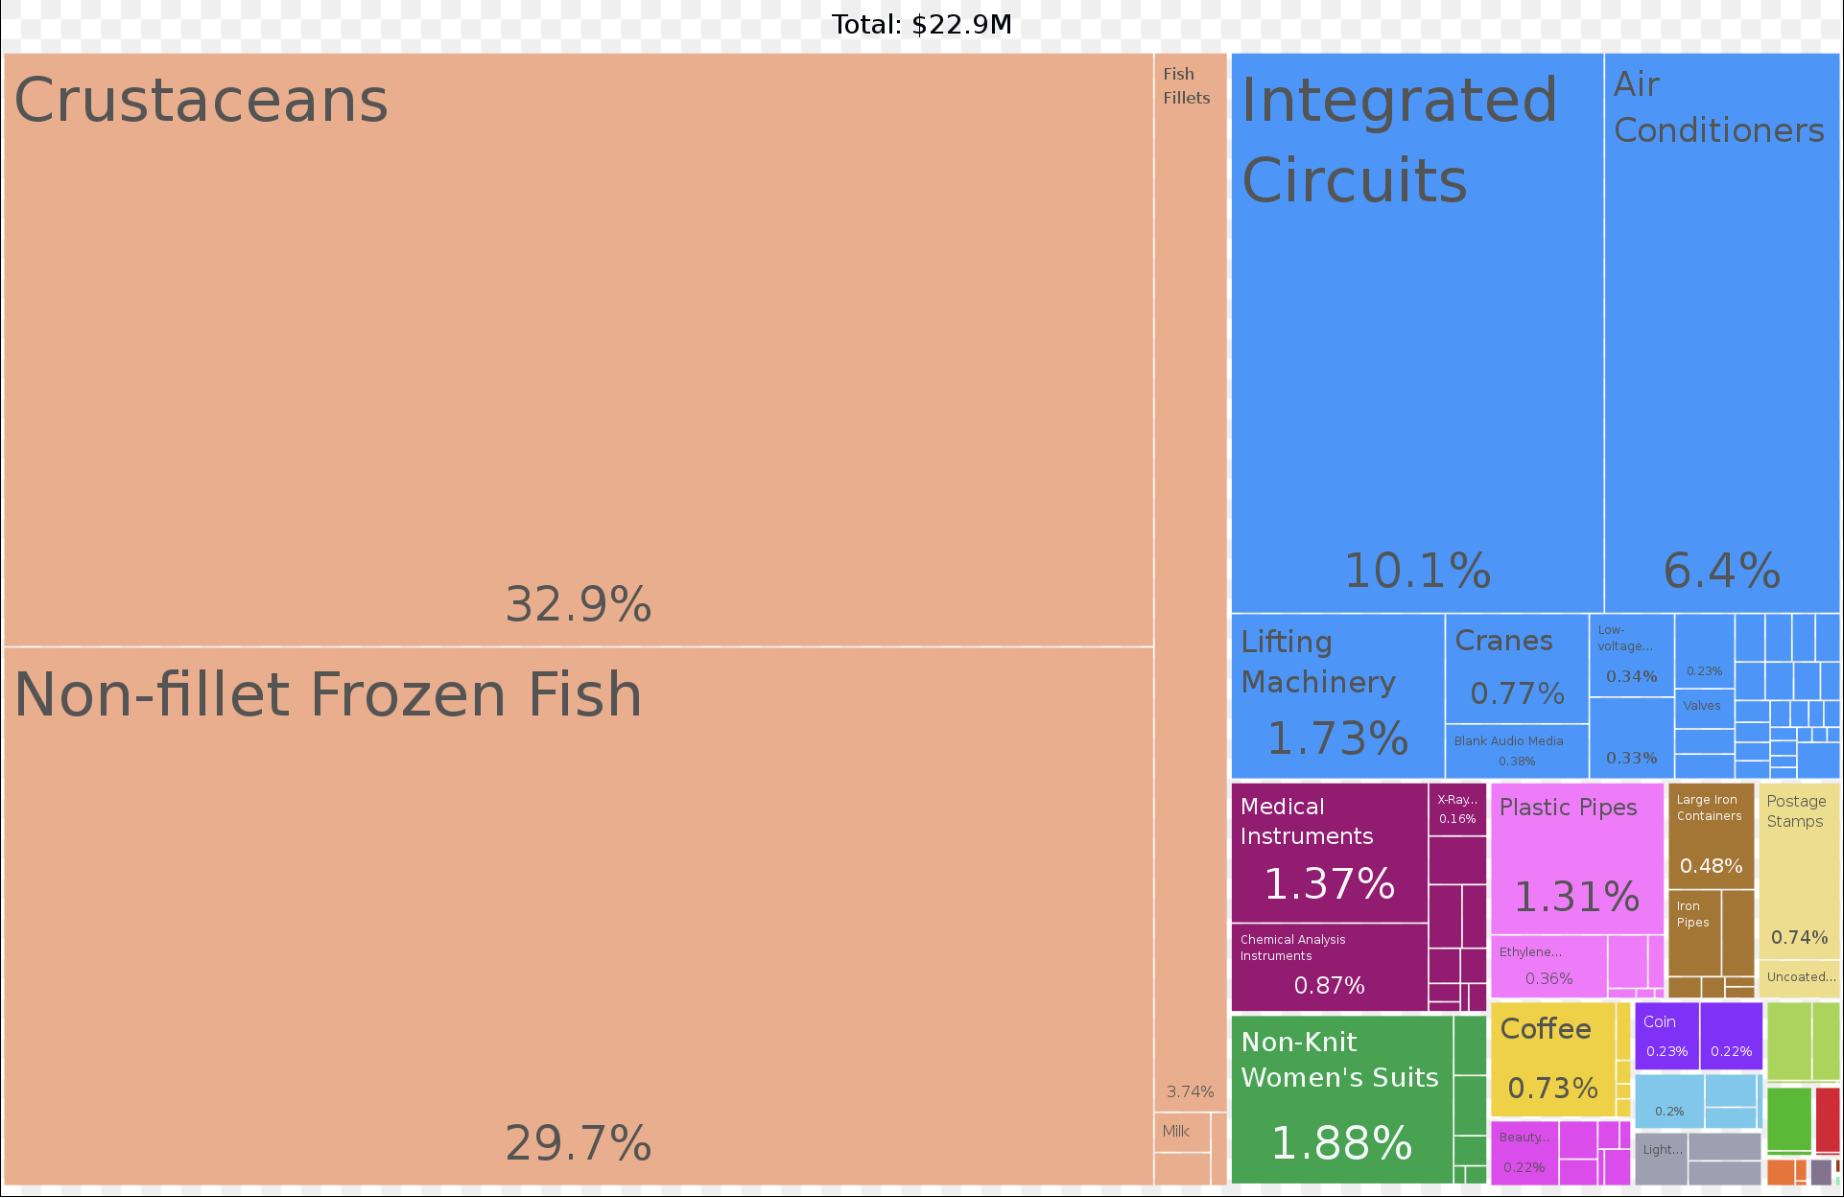
Task: Click the Medical Instruments 1.37% block
Action: click(x=1329, y=852)
